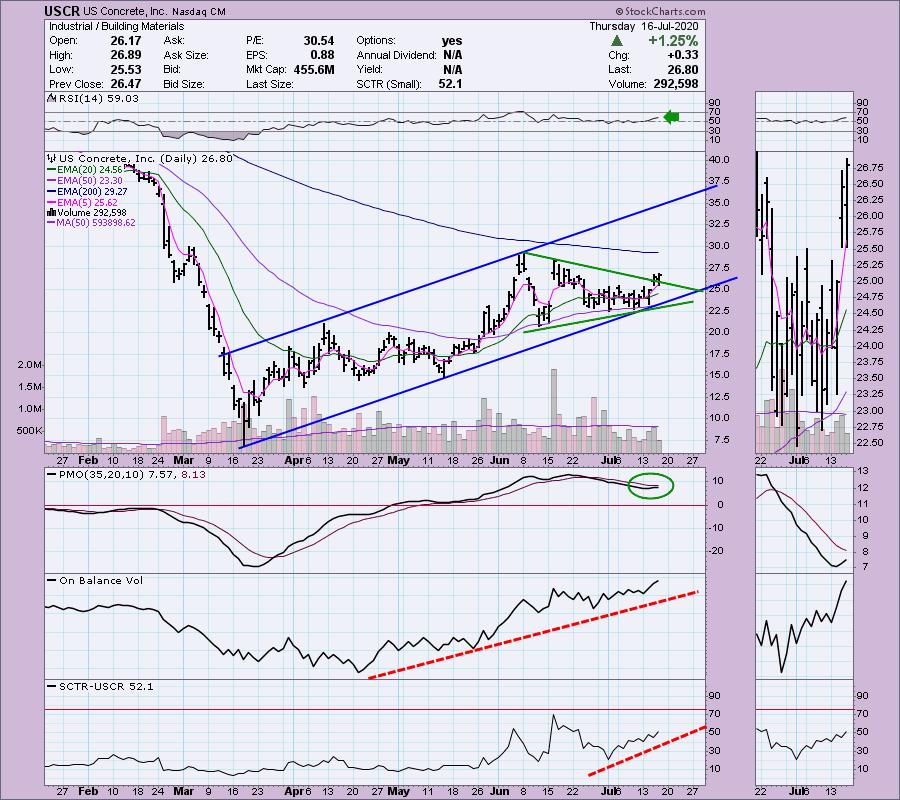Click the -10 label on PMO axis
This screenshot has height=800, width=900.
tap(717, 527)
